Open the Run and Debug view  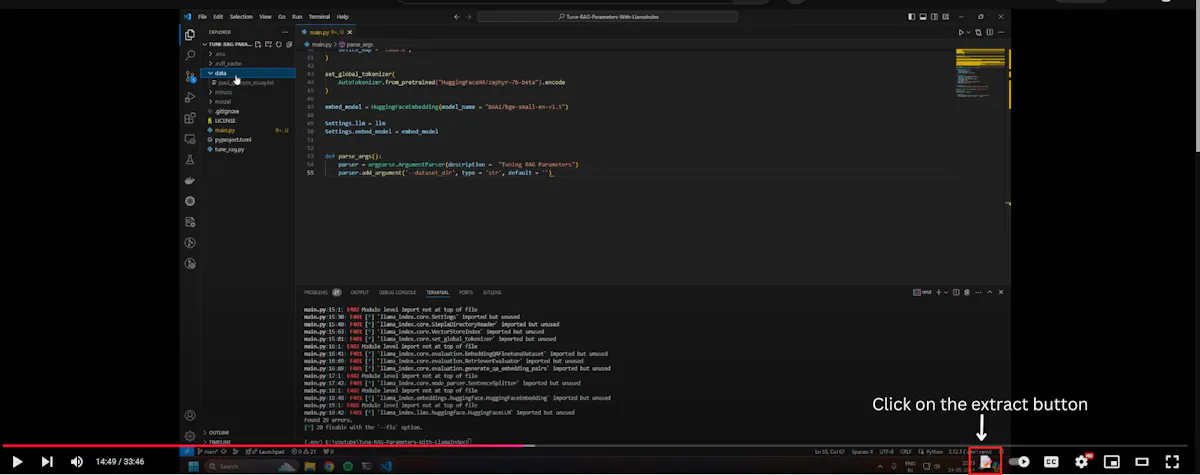pyautogui.click(x=190, y=97)
